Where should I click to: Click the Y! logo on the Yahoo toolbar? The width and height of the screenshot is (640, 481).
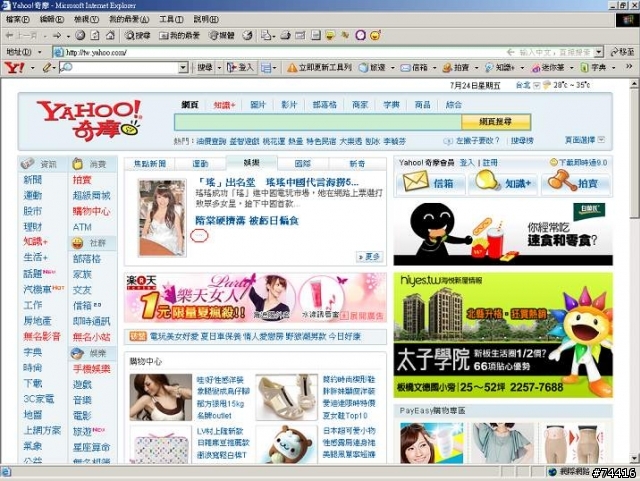(x=14, y=67)
